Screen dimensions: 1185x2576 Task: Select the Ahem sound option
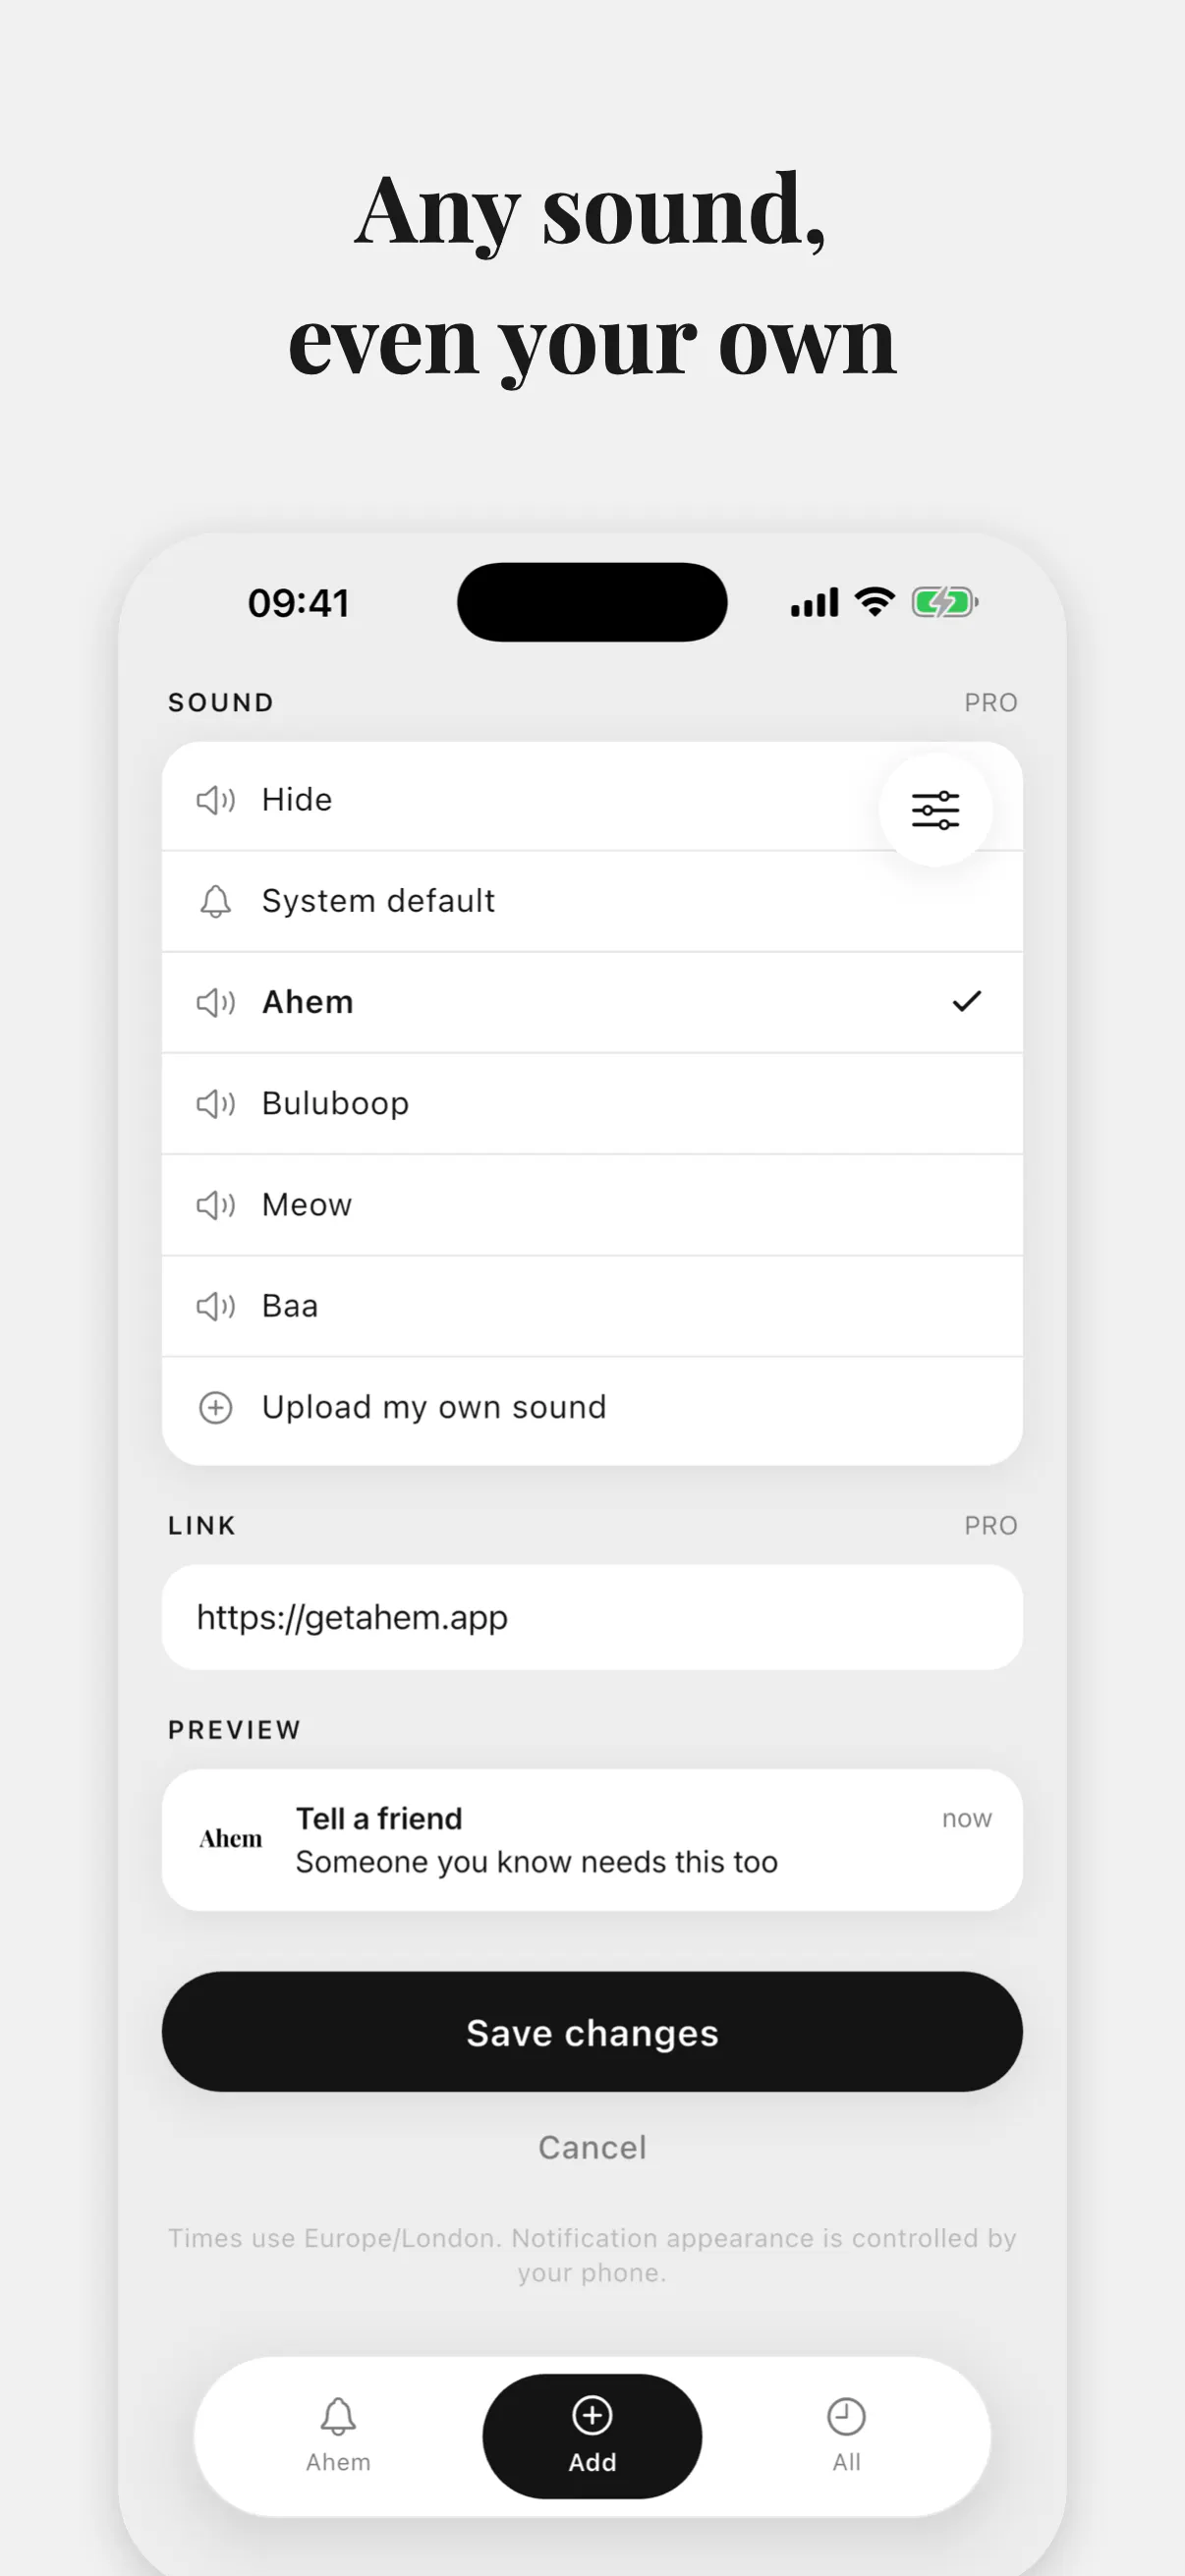click(x=592, y=1002)
